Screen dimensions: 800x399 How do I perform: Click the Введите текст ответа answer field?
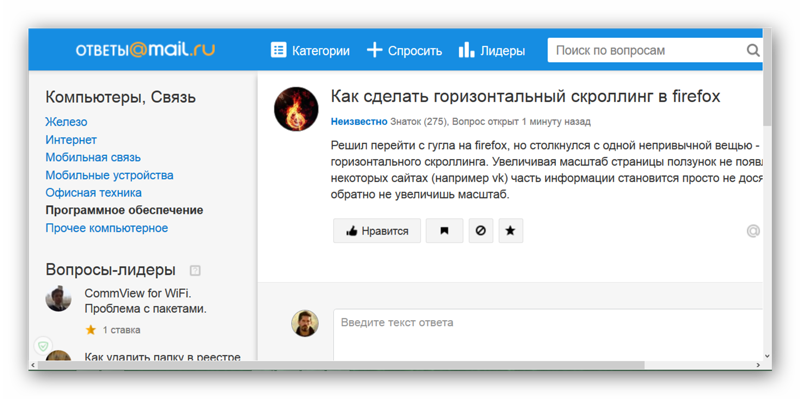pos(548,334)
